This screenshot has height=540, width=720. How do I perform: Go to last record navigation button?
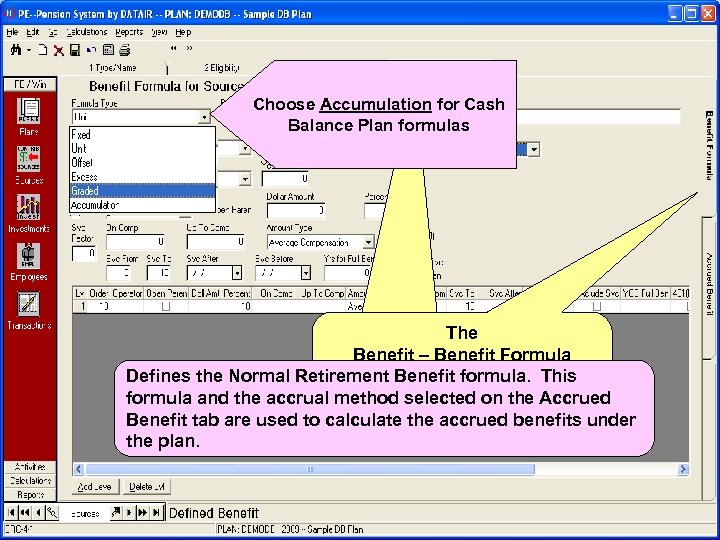coord(157,512)
